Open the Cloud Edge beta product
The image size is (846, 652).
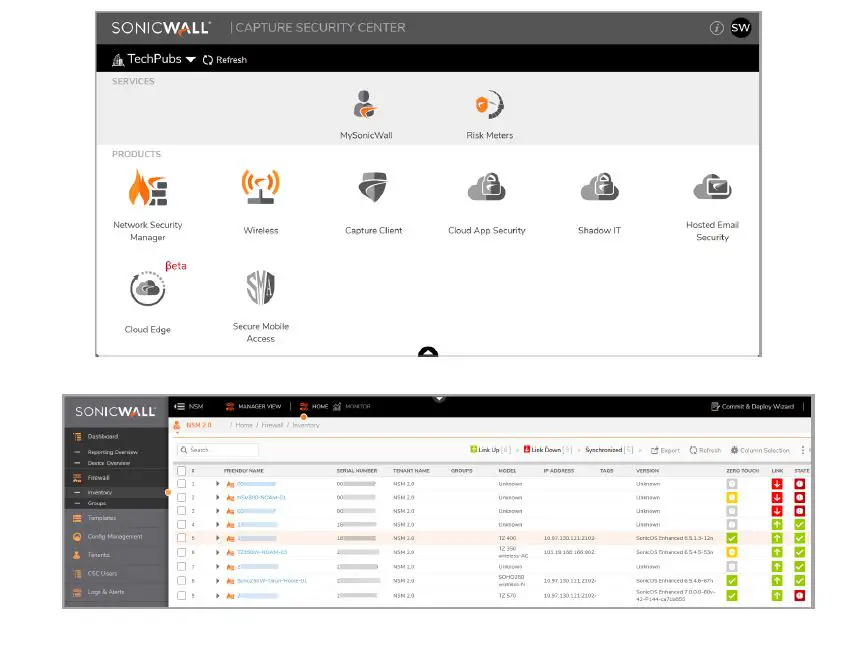(147, 288)
